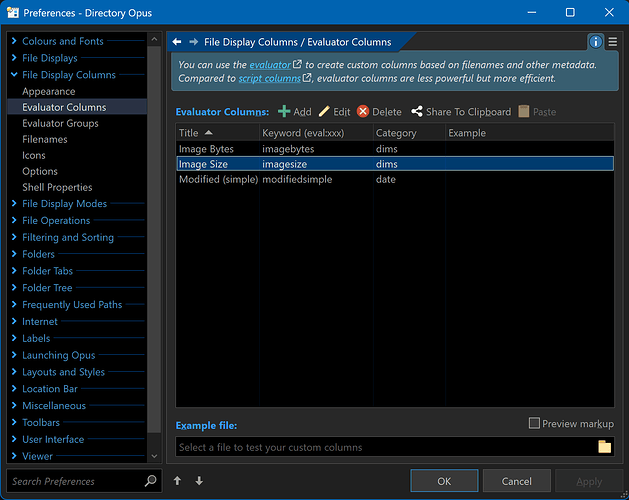
Task: Click the Toolbars category
Action: click(41, 423)
